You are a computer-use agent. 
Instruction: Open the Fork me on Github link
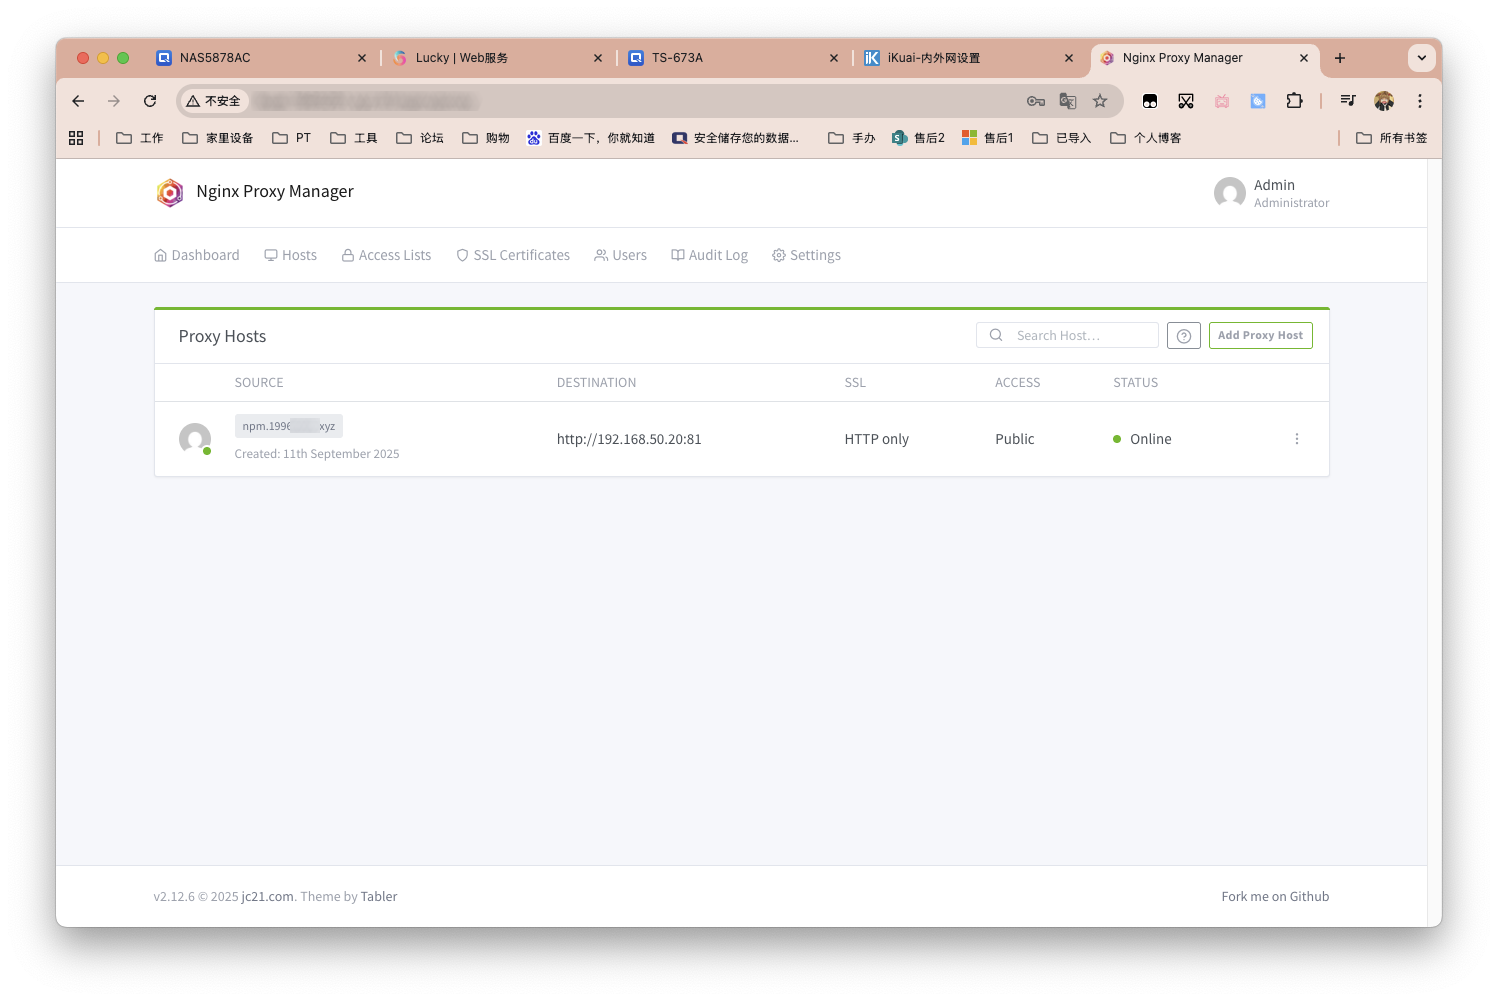coord(1274,897)
